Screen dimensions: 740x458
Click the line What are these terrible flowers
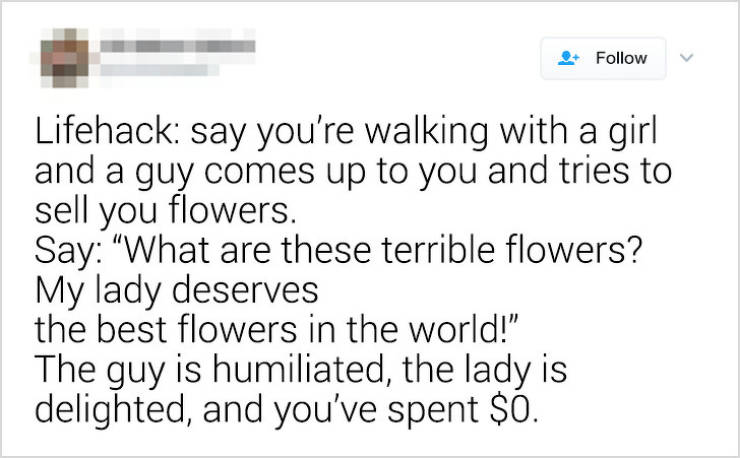338,251
